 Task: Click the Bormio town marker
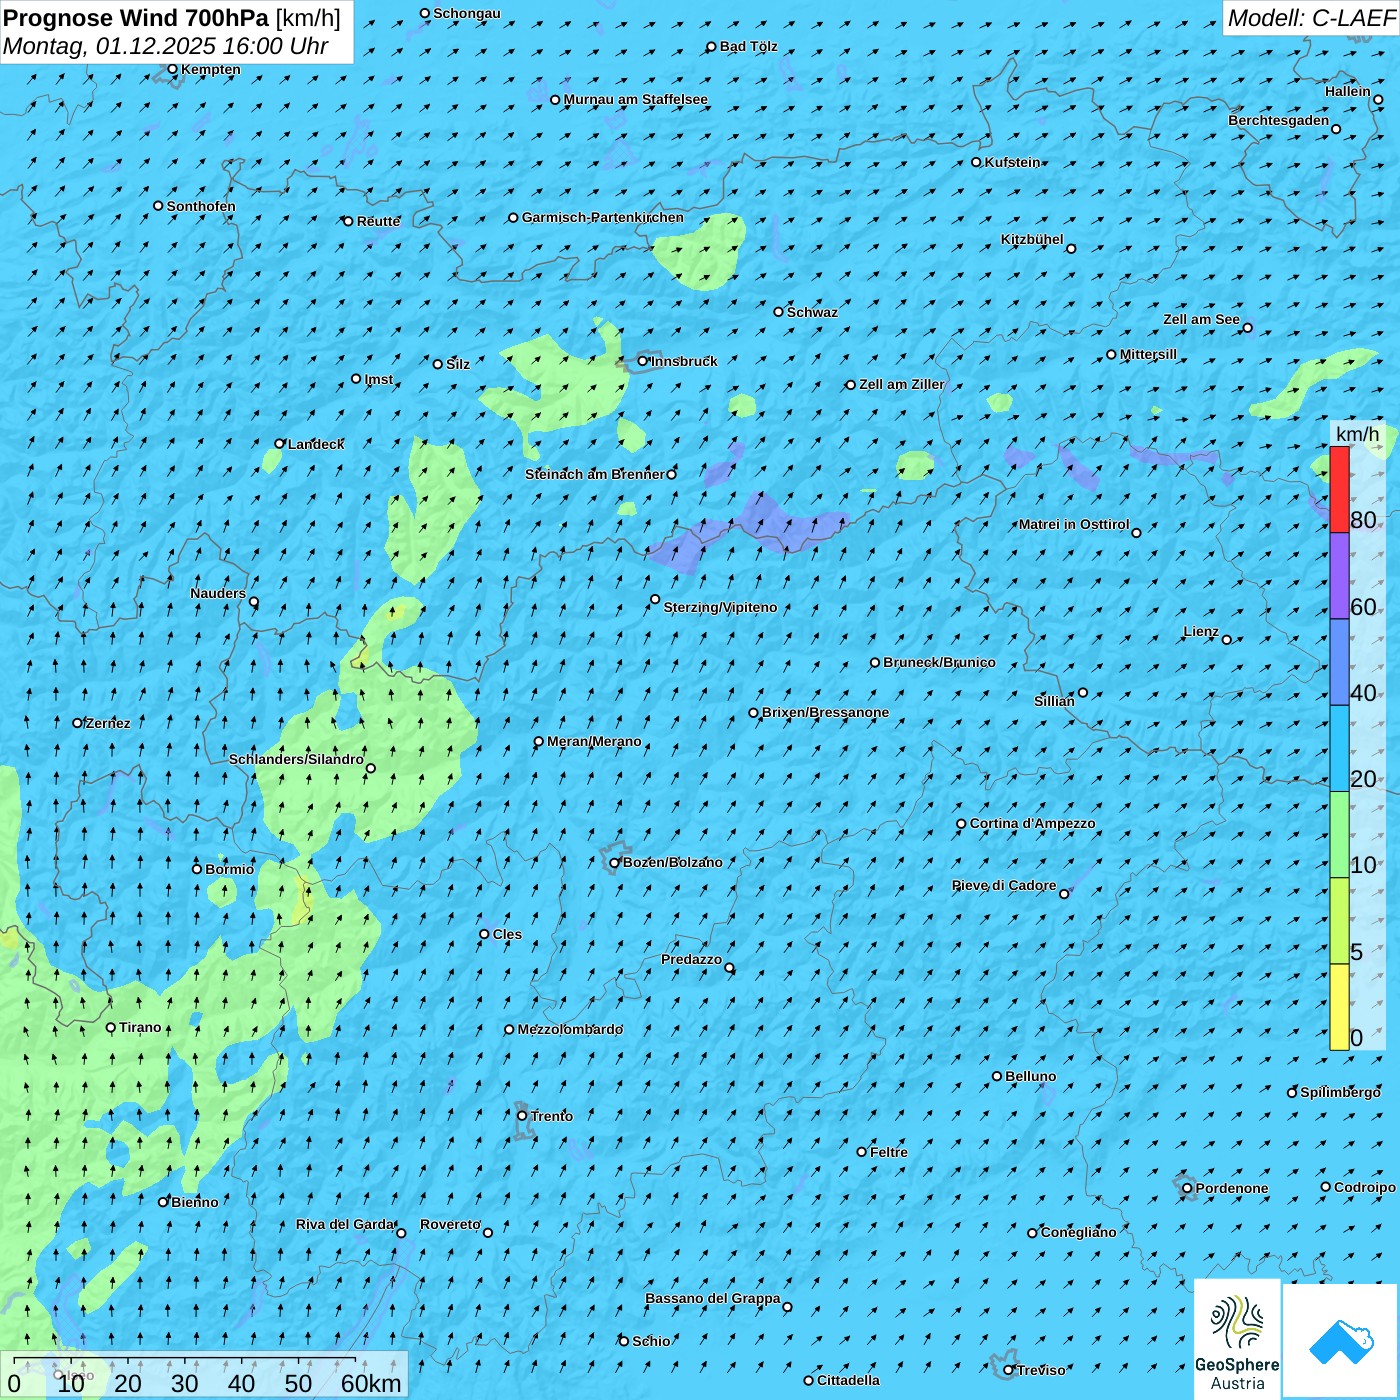click(x=197, y=869)
